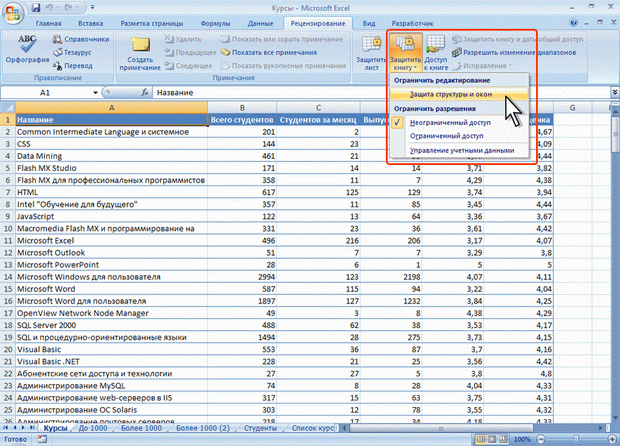Open Справочники research pane
The width and height of the screenshot is (620, 446).
(81, 39)
